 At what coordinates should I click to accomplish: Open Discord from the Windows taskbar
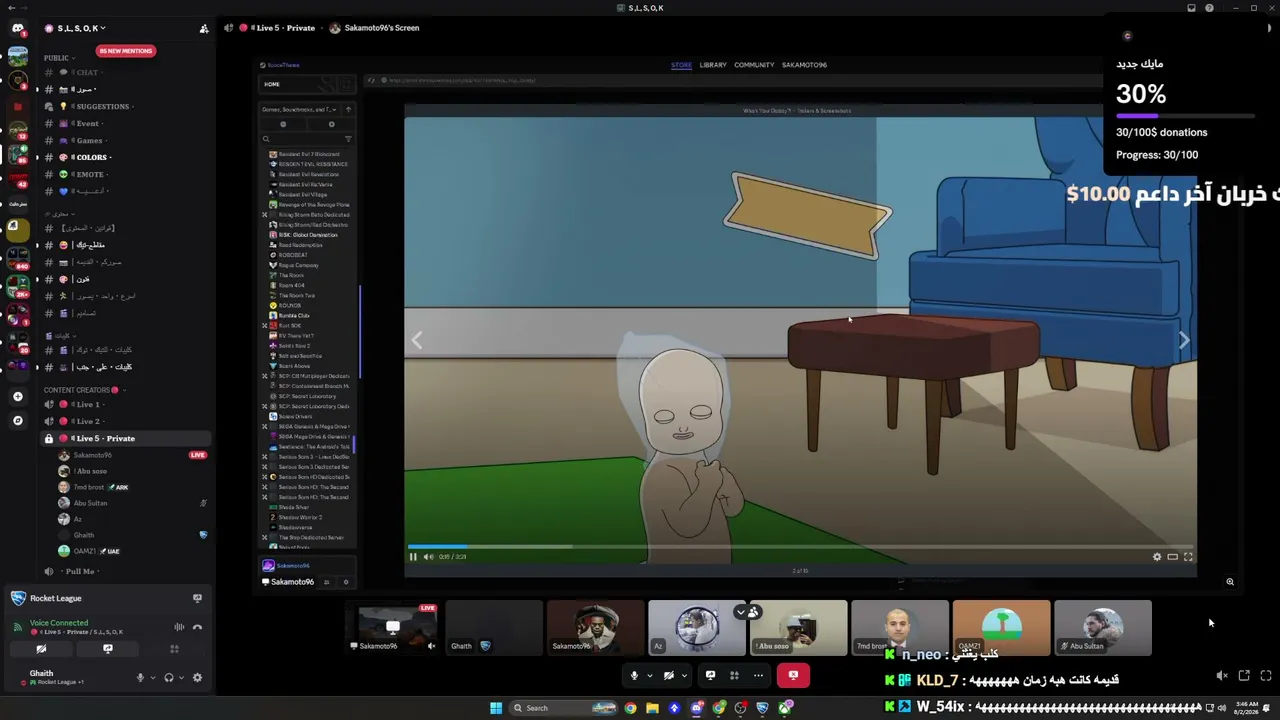coord(697,708)
